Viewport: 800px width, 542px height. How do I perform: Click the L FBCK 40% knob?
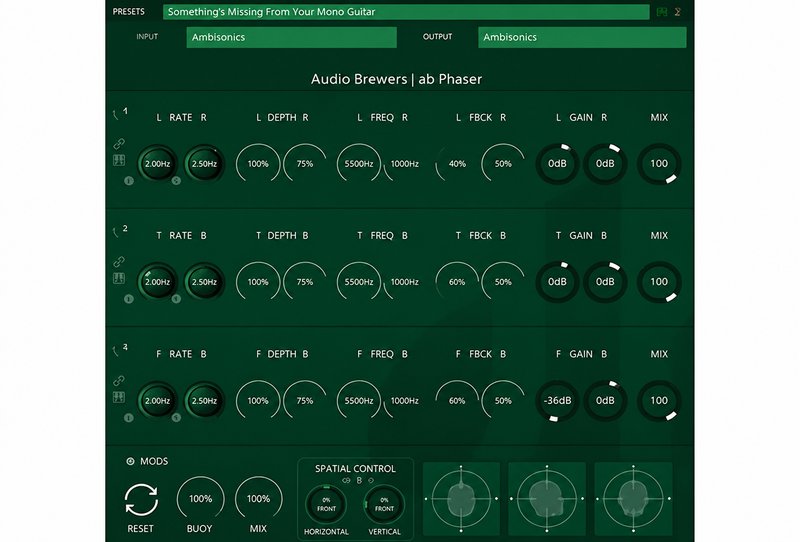[457, 164]
